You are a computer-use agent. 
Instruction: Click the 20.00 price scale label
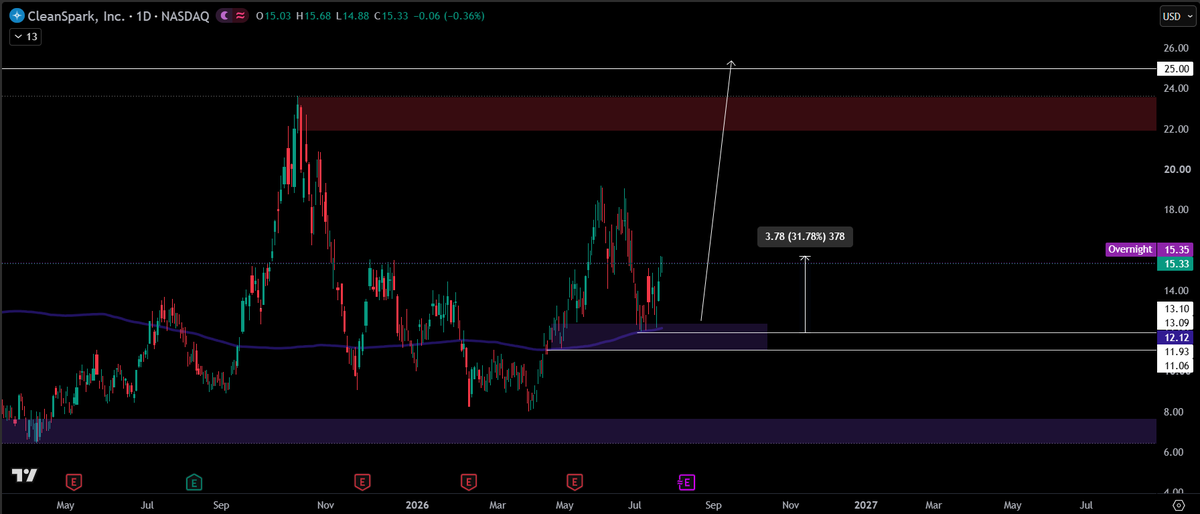point(1175,170)
